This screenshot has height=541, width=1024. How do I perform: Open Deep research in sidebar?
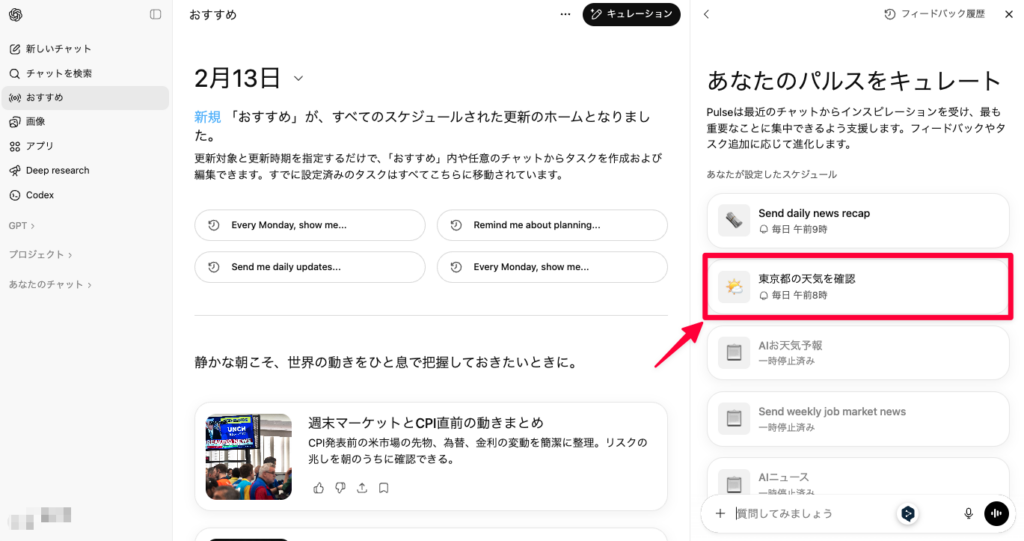coord(85,171)
